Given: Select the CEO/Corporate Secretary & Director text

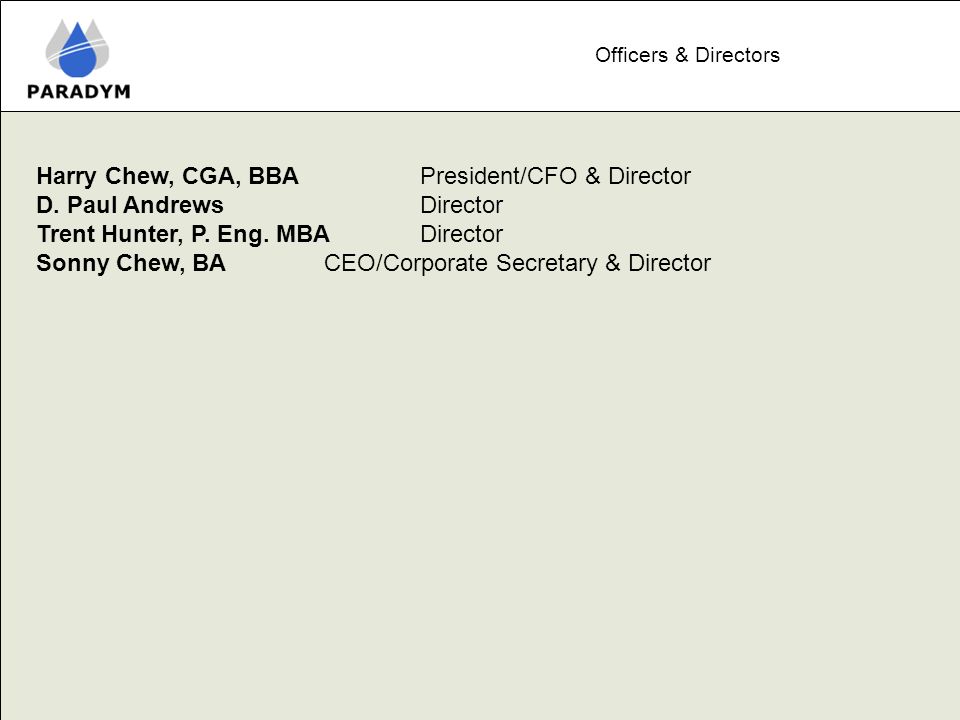Looking at the screenshot, I should [x=517, y=263].
